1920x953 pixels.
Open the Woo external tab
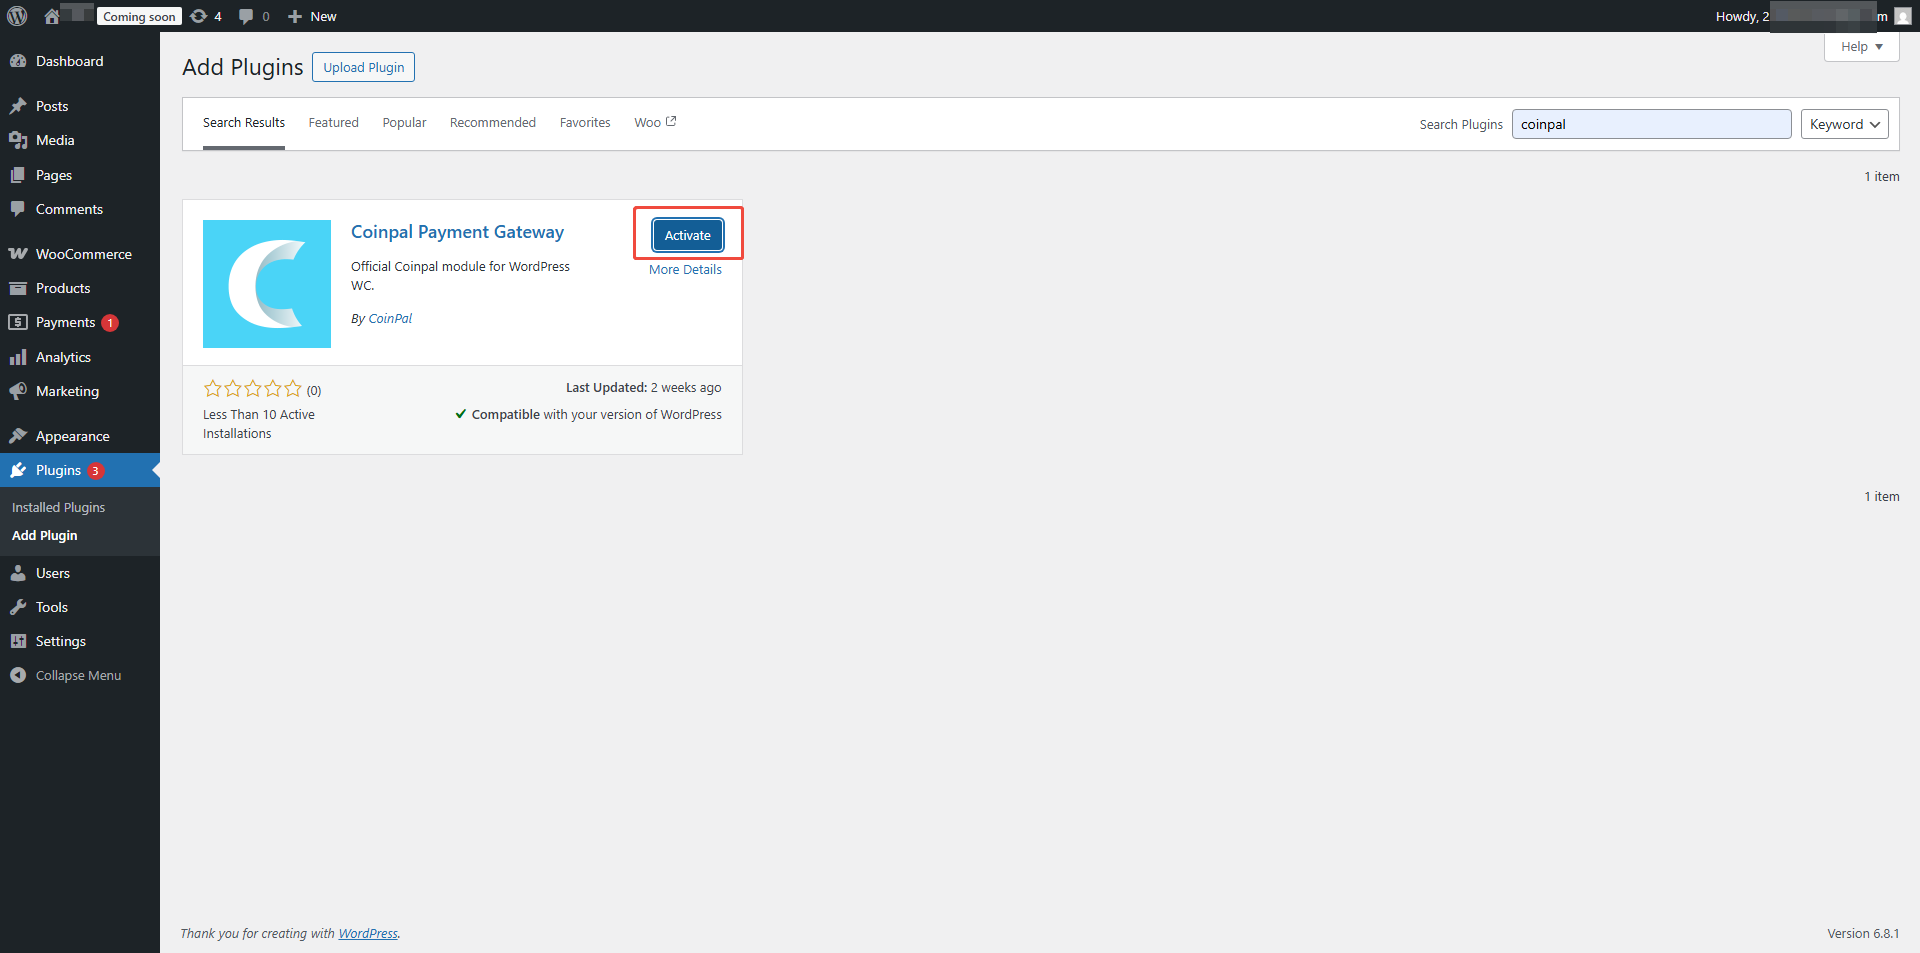click(x=655, y=123)
